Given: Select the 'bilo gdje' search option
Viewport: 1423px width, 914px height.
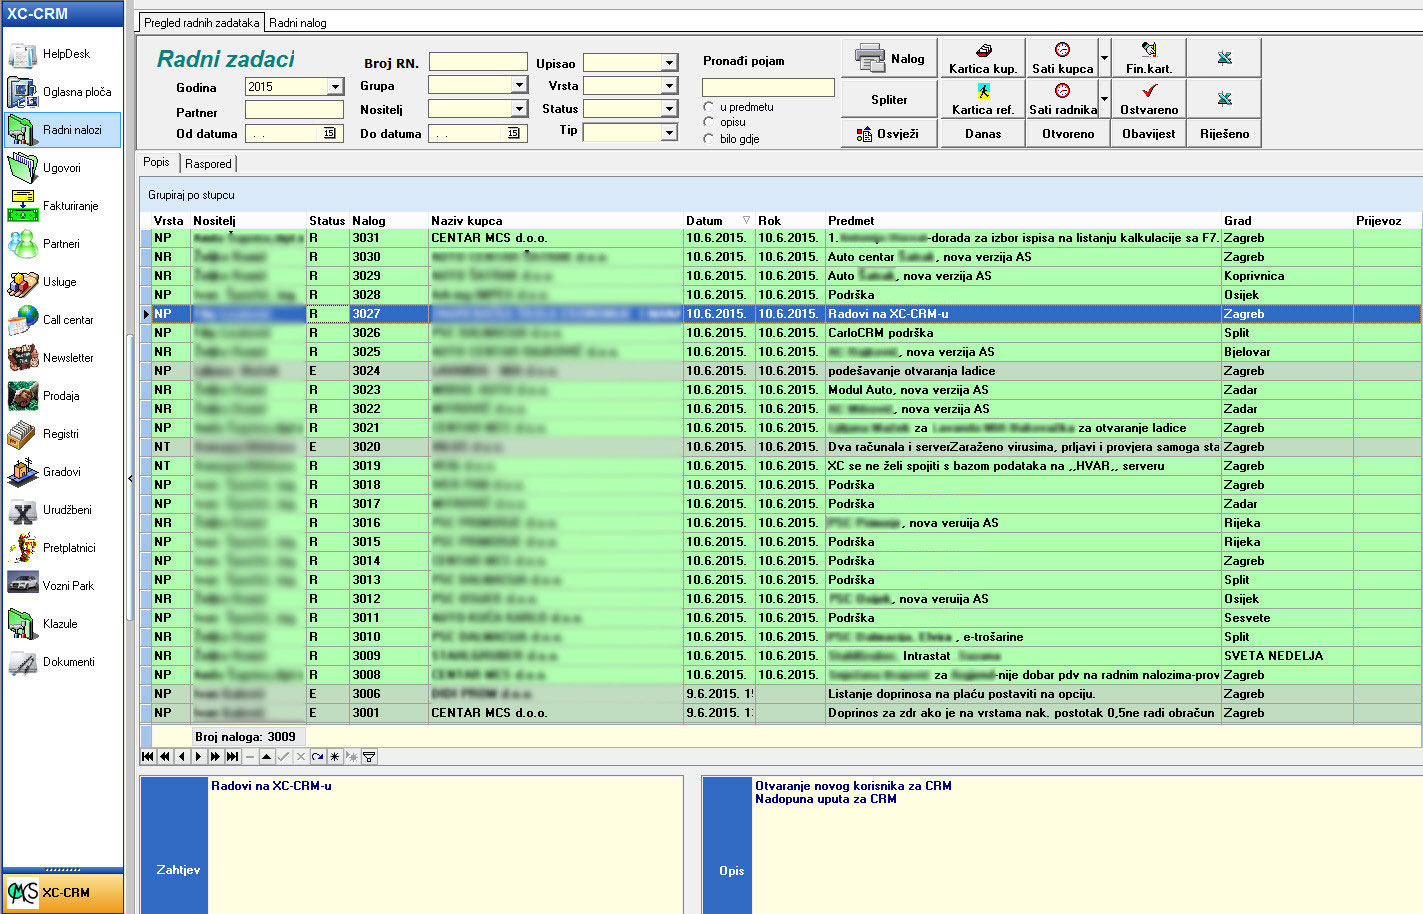Looking at the screenshot, I should 709,139.
